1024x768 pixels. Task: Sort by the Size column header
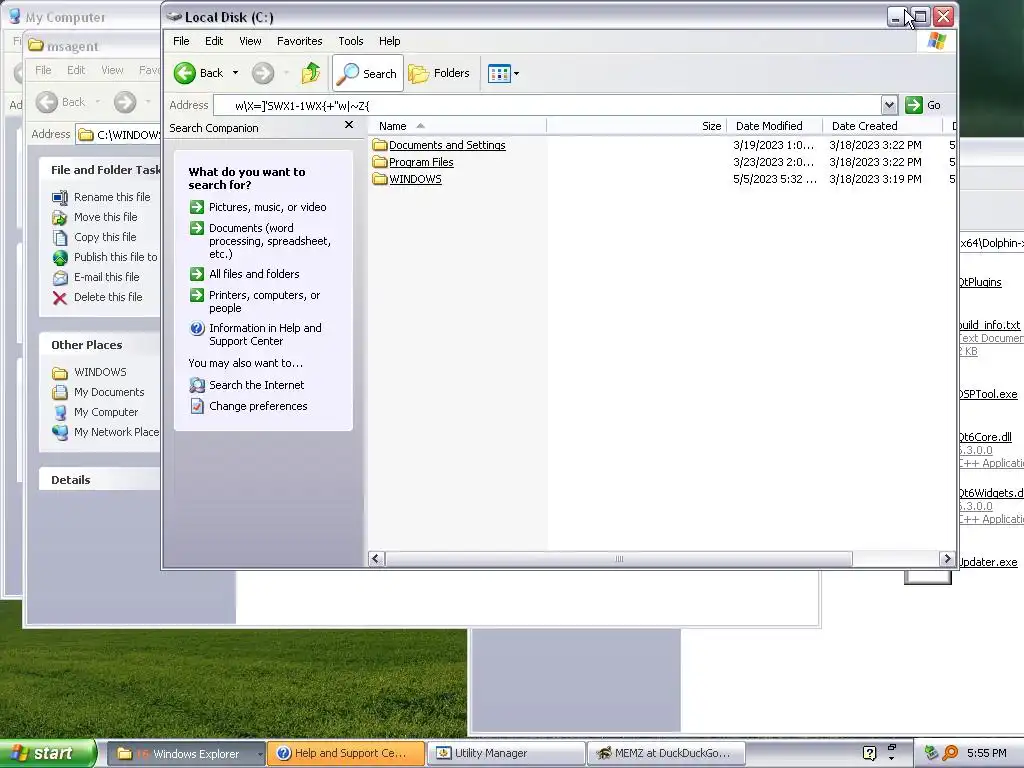(x=637, y=126)
